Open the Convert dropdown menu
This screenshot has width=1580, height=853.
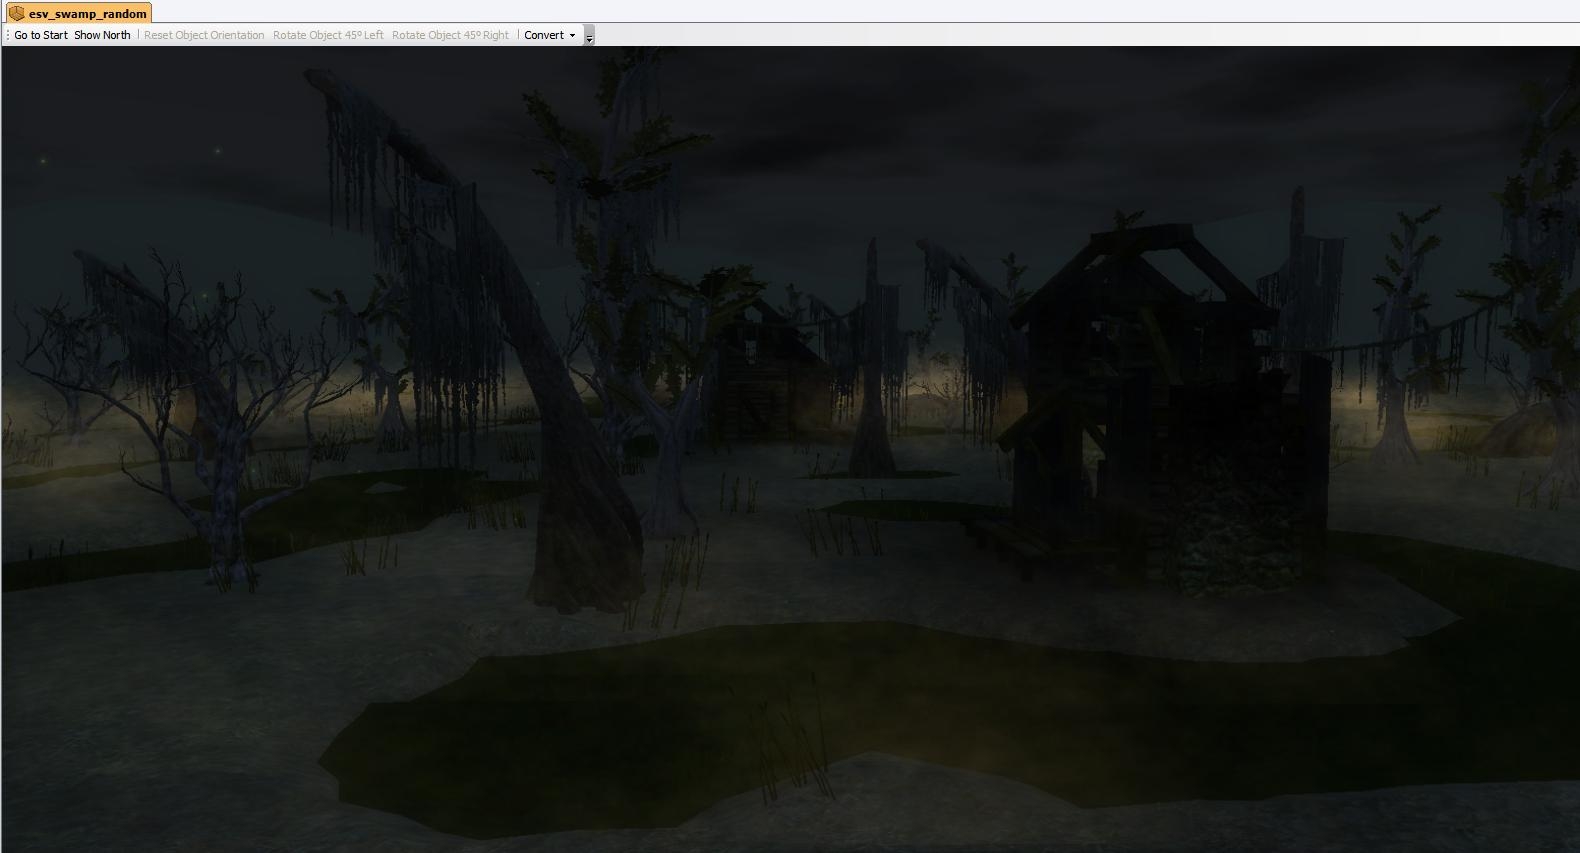[549, 35]
